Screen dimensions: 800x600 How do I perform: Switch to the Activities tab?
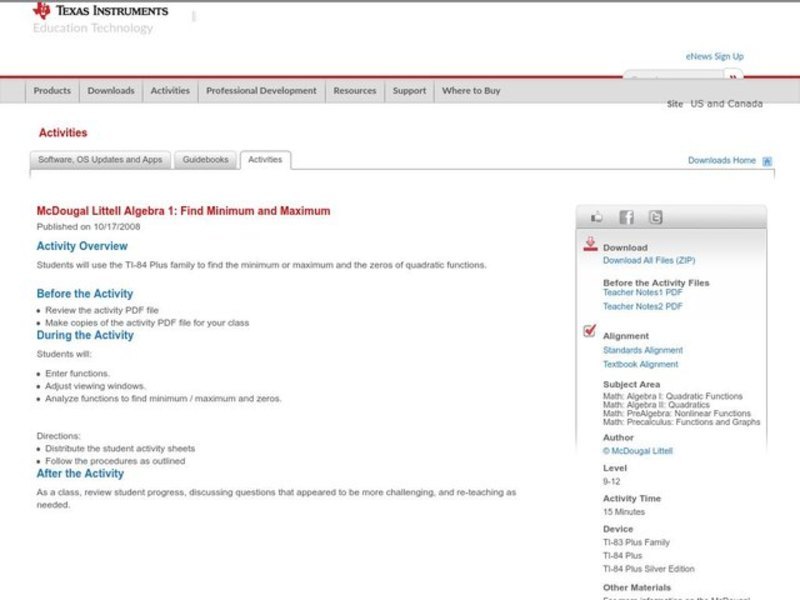(x=264, y=158)
